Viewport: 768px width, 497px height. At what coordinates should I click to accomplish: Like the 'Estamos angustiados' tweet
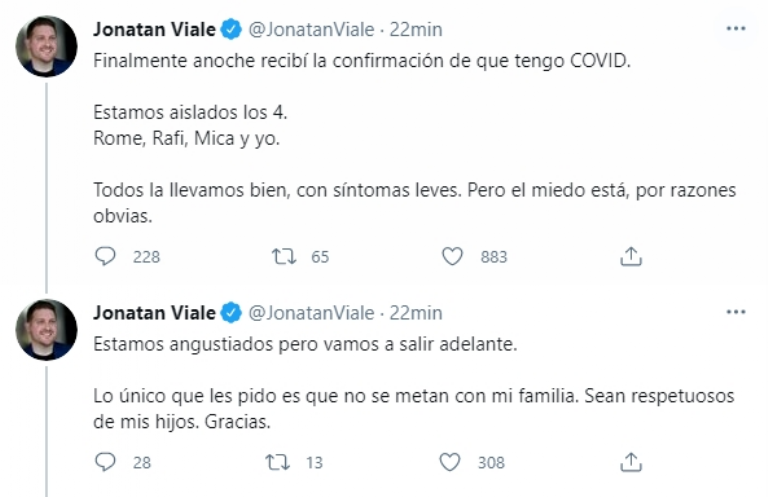click(450, 462)
